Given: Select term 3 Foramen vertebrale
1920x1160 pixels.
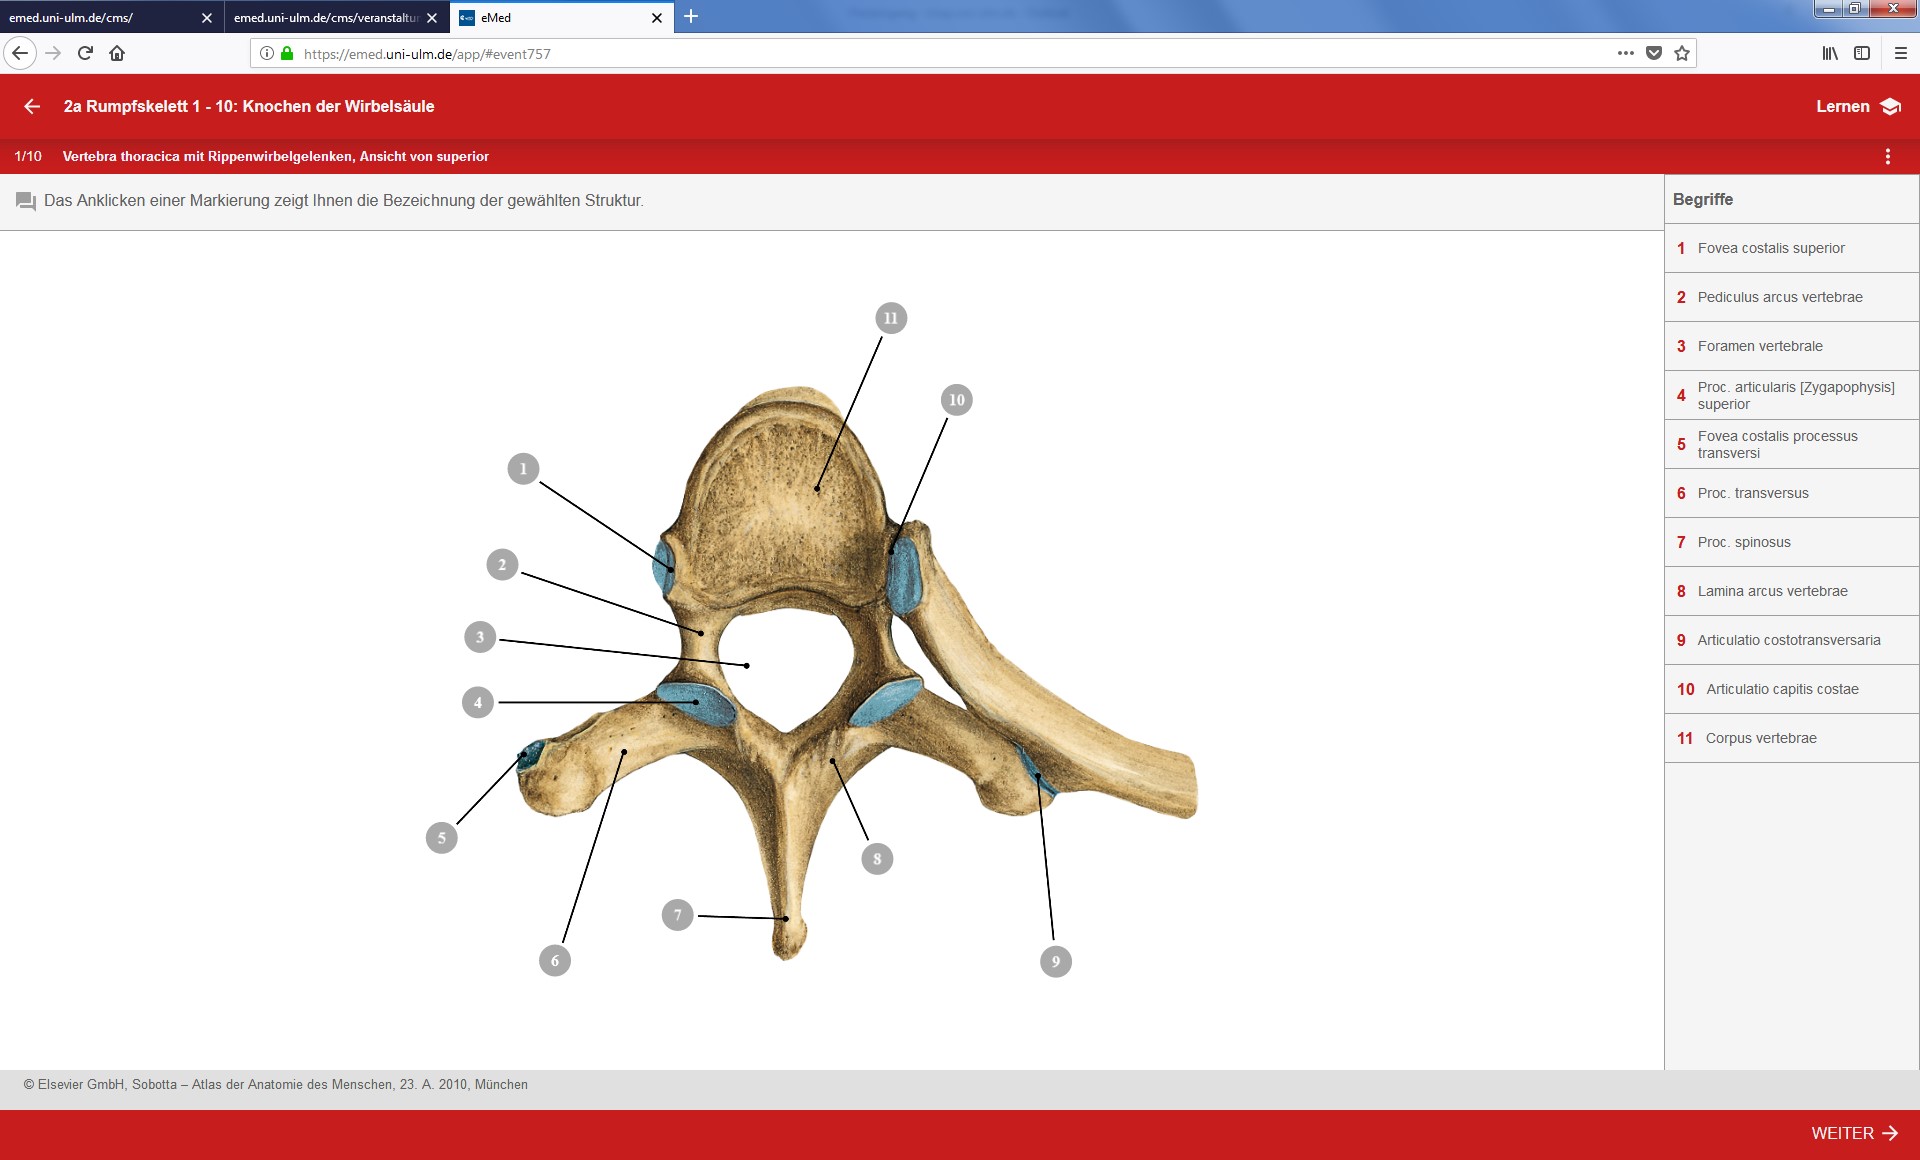Looking at the screenshot, I should (1791, 346).
